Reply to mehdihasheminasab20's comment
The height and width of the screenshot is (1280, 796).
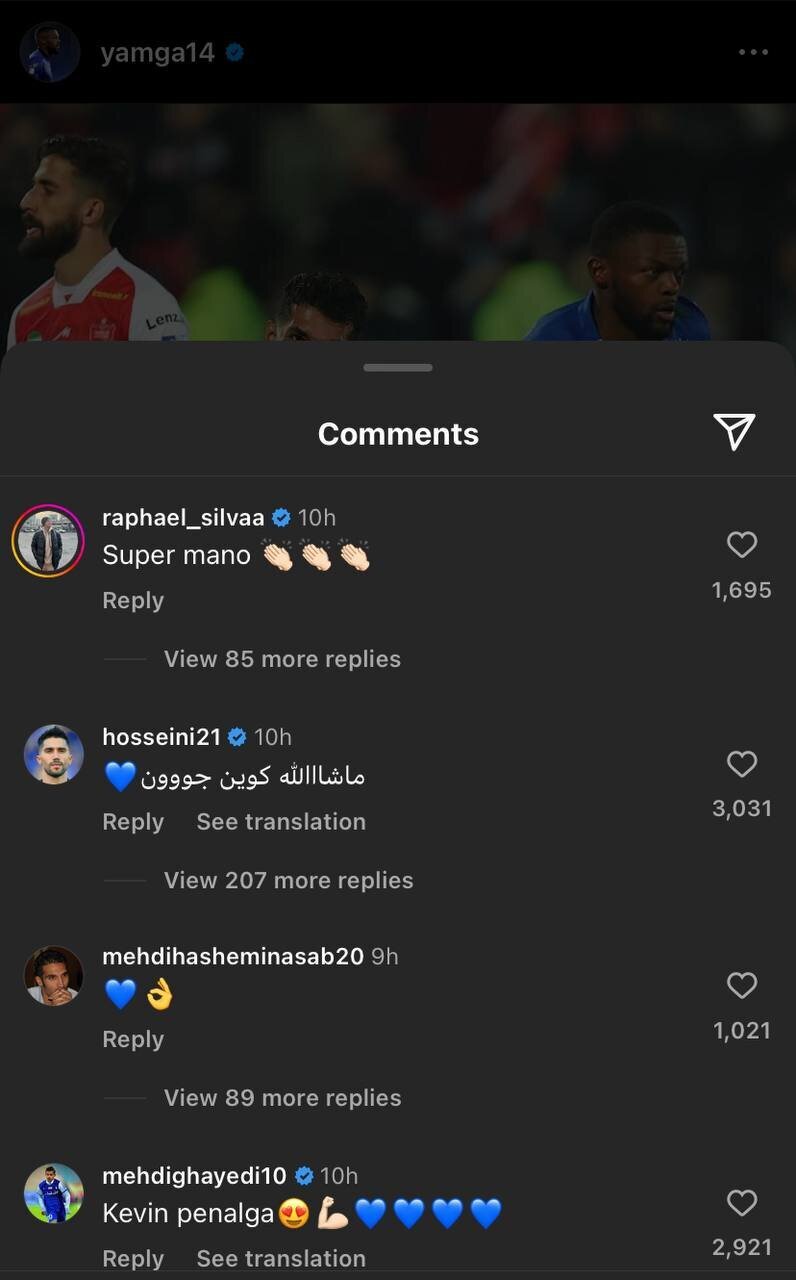click(133, 1039)
